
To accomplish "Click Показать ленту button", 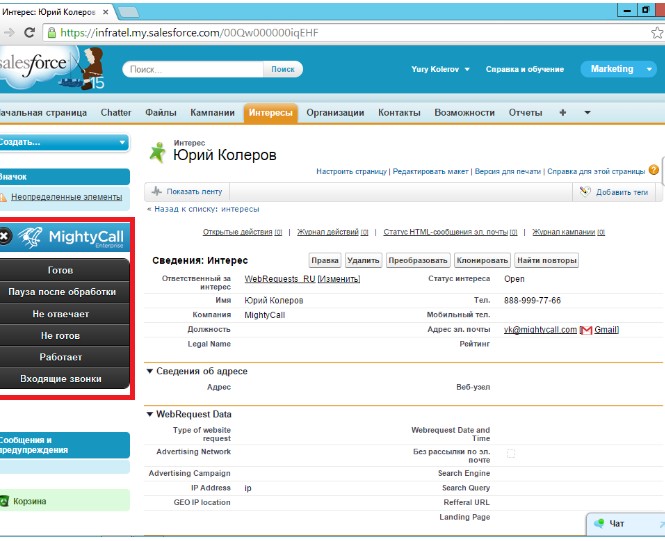I will [x=187, y=191].
